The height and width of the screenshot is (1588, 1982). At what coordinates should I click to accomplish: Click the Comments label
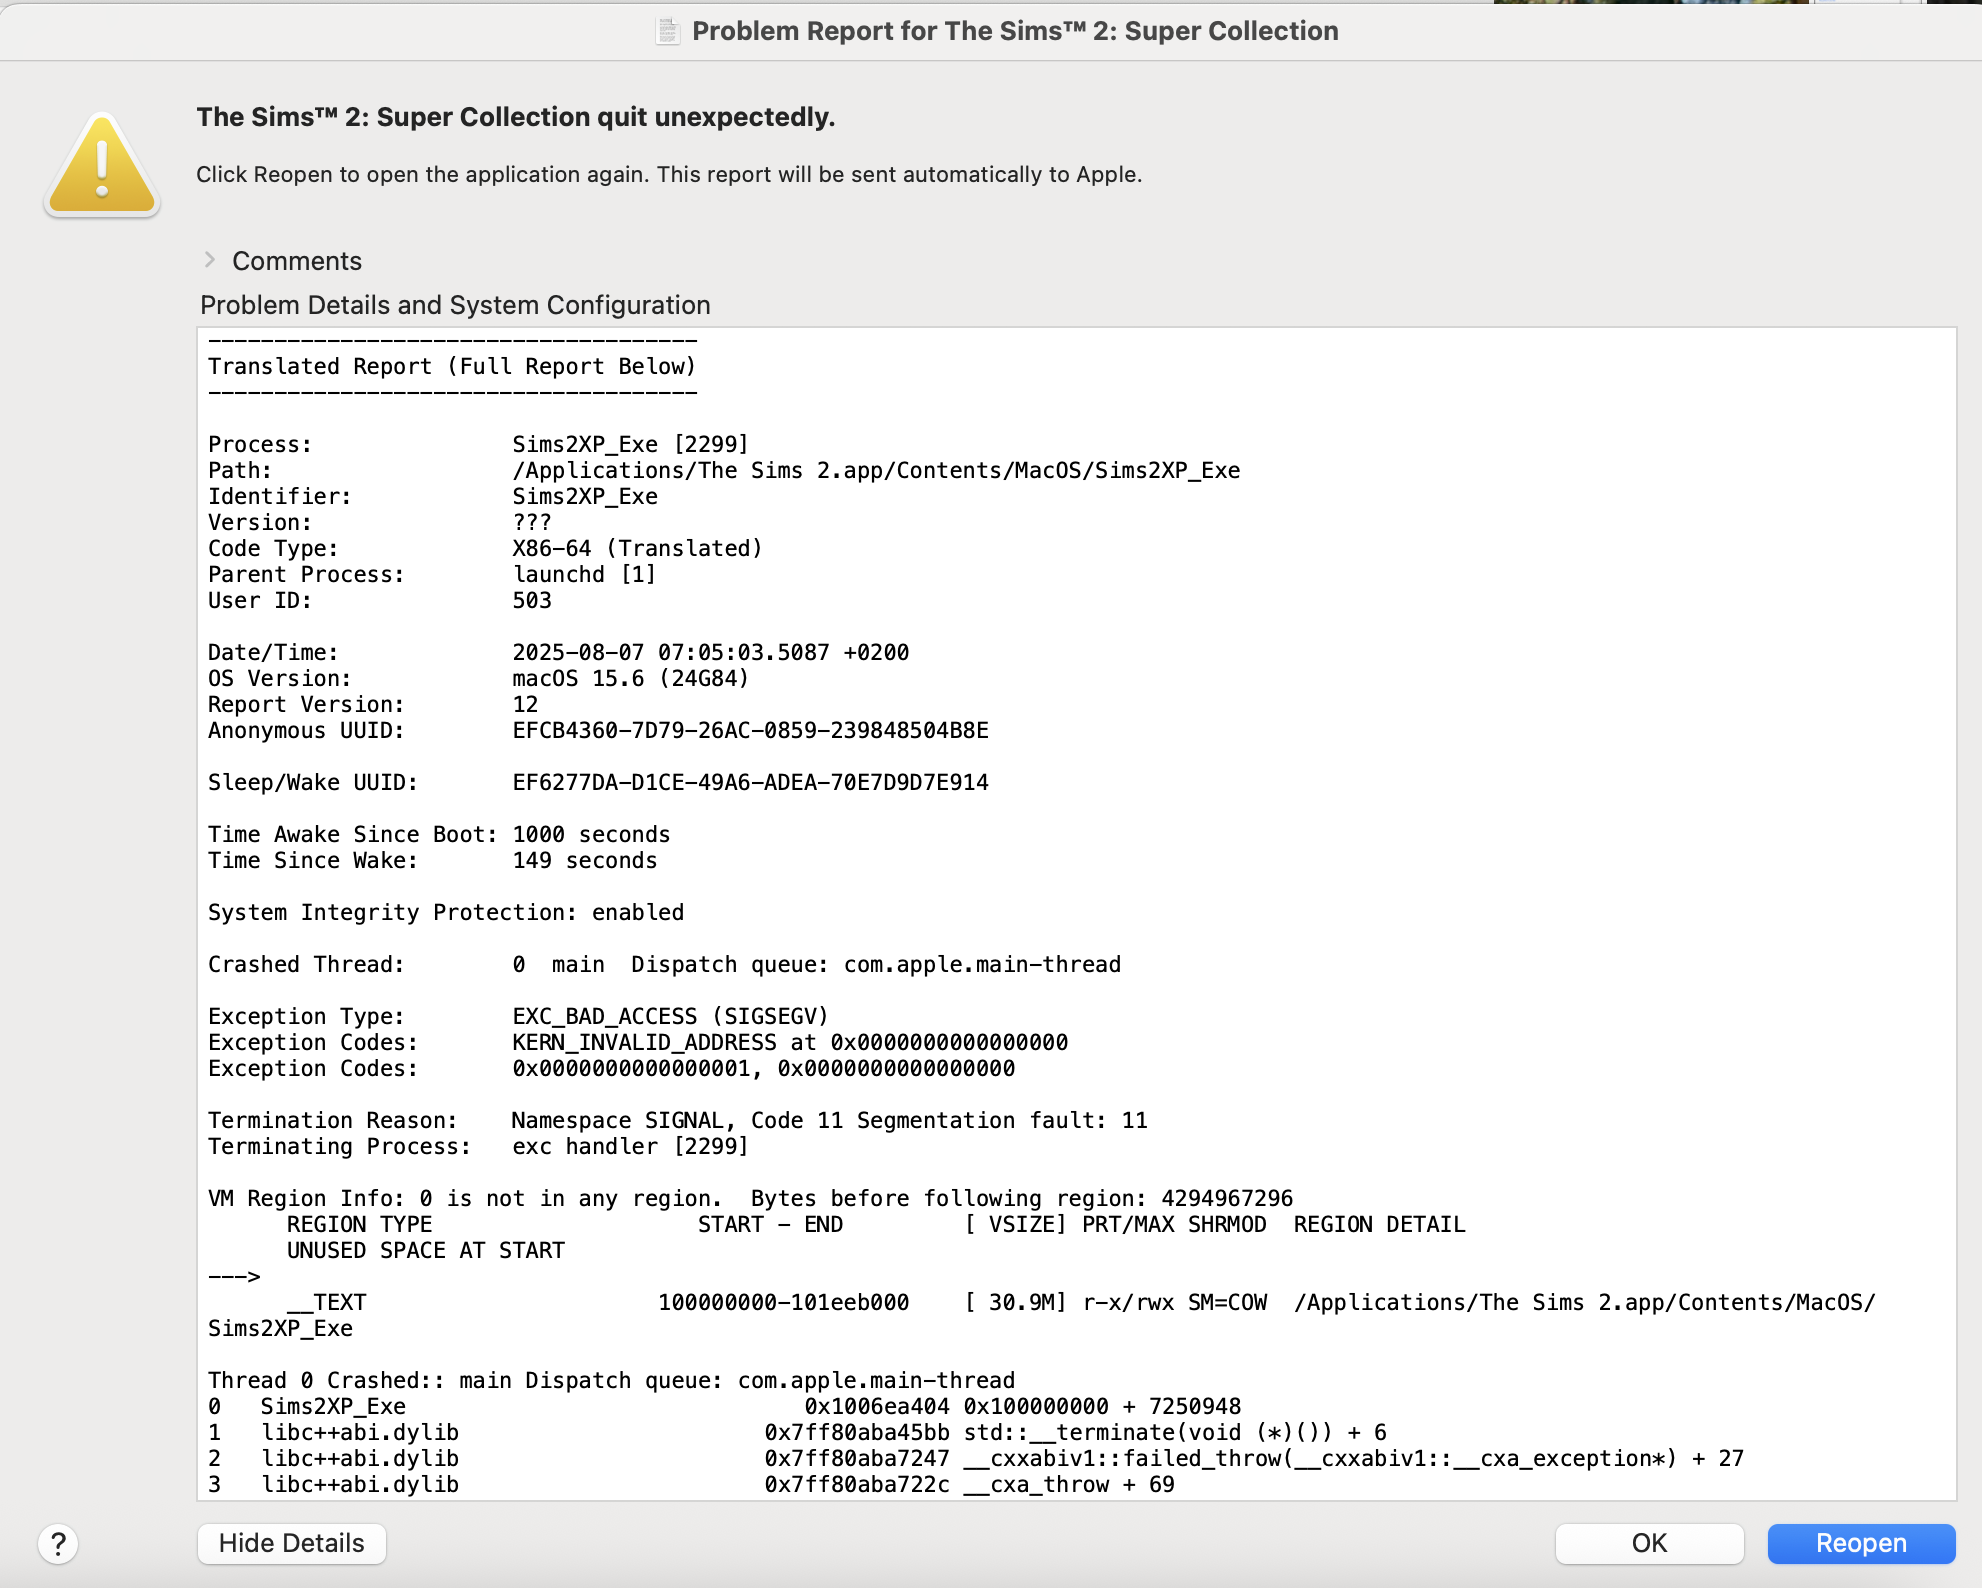pyautogui.click(x=297, y=261)
